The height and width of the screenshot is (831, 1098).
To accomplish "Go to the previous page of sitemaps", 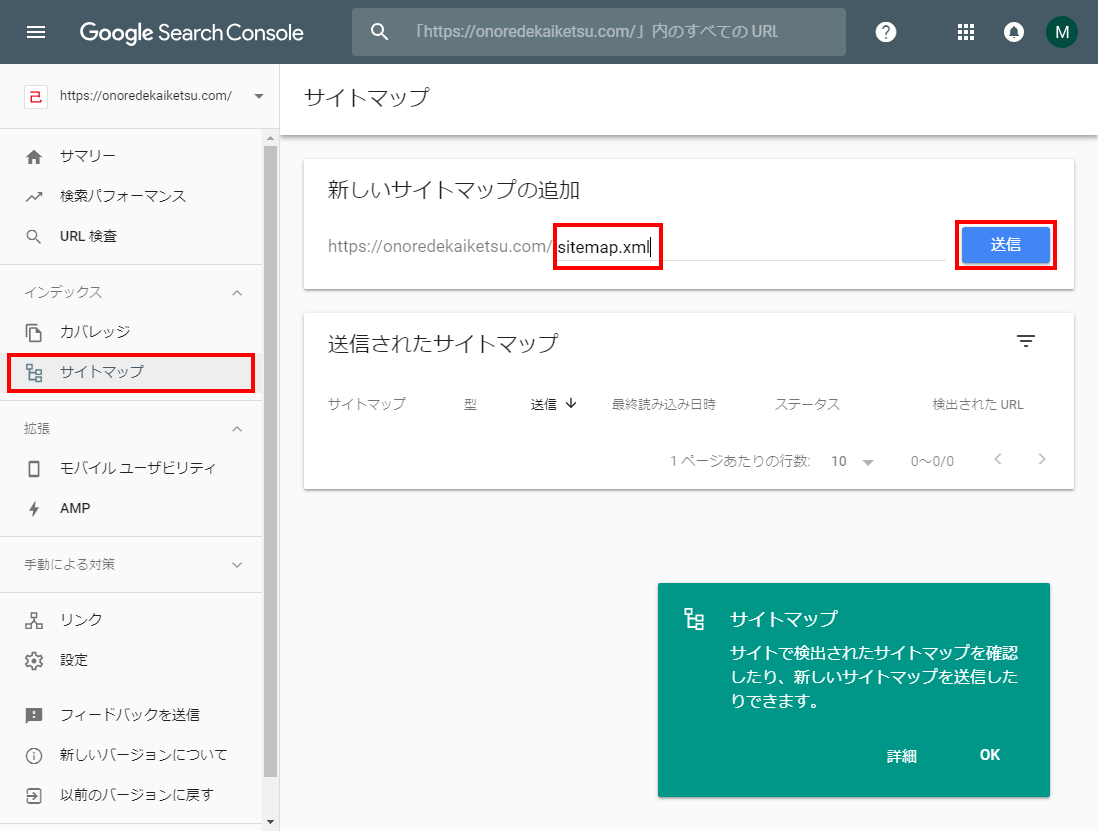I will 998,459.
